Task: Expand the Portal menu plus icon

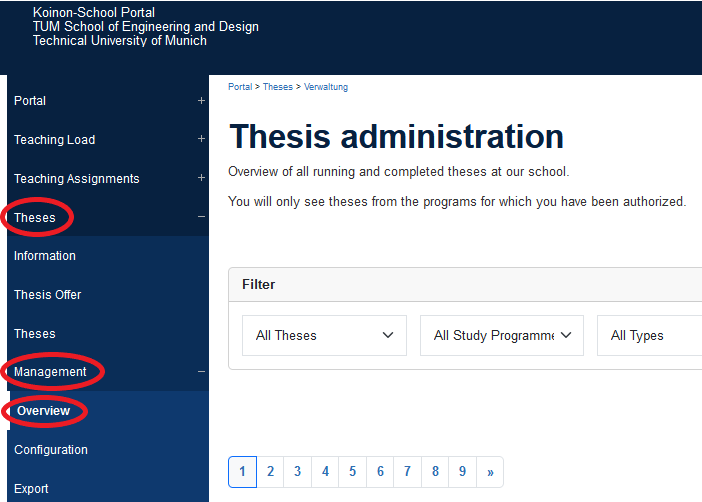Action: click(x=201, y=101)
